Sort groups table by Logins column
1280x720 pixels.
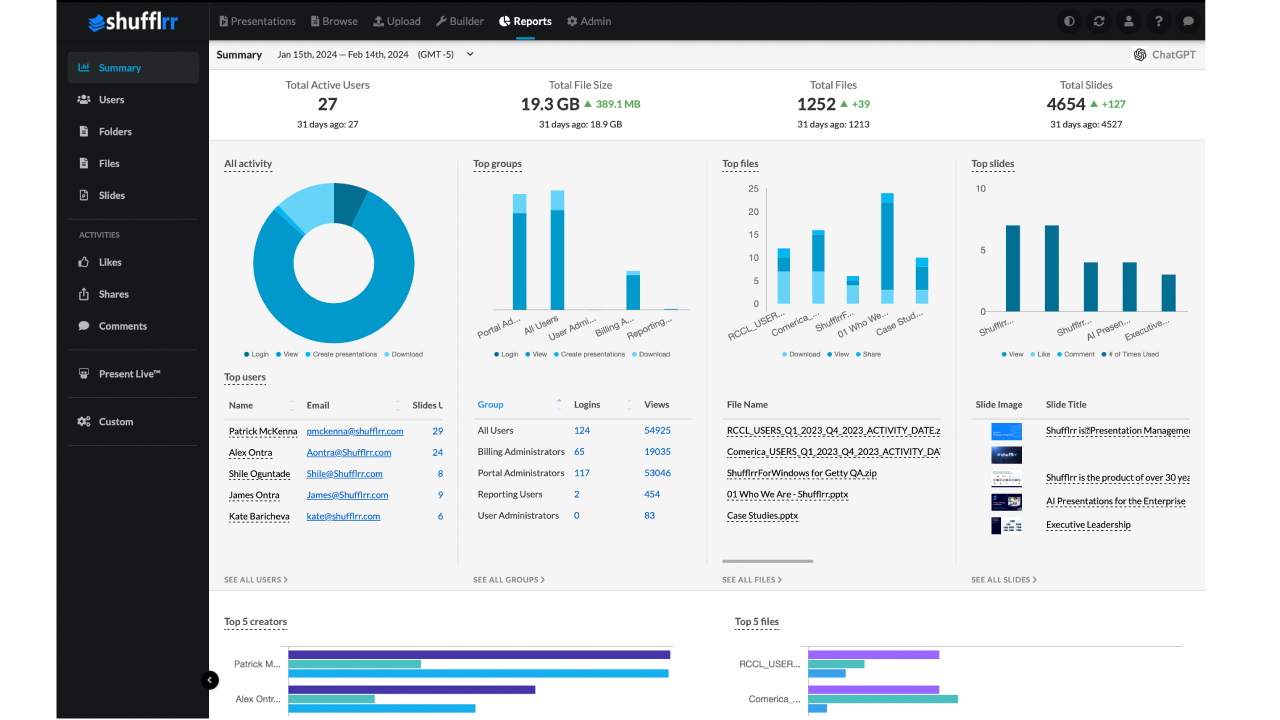(604, 405)
